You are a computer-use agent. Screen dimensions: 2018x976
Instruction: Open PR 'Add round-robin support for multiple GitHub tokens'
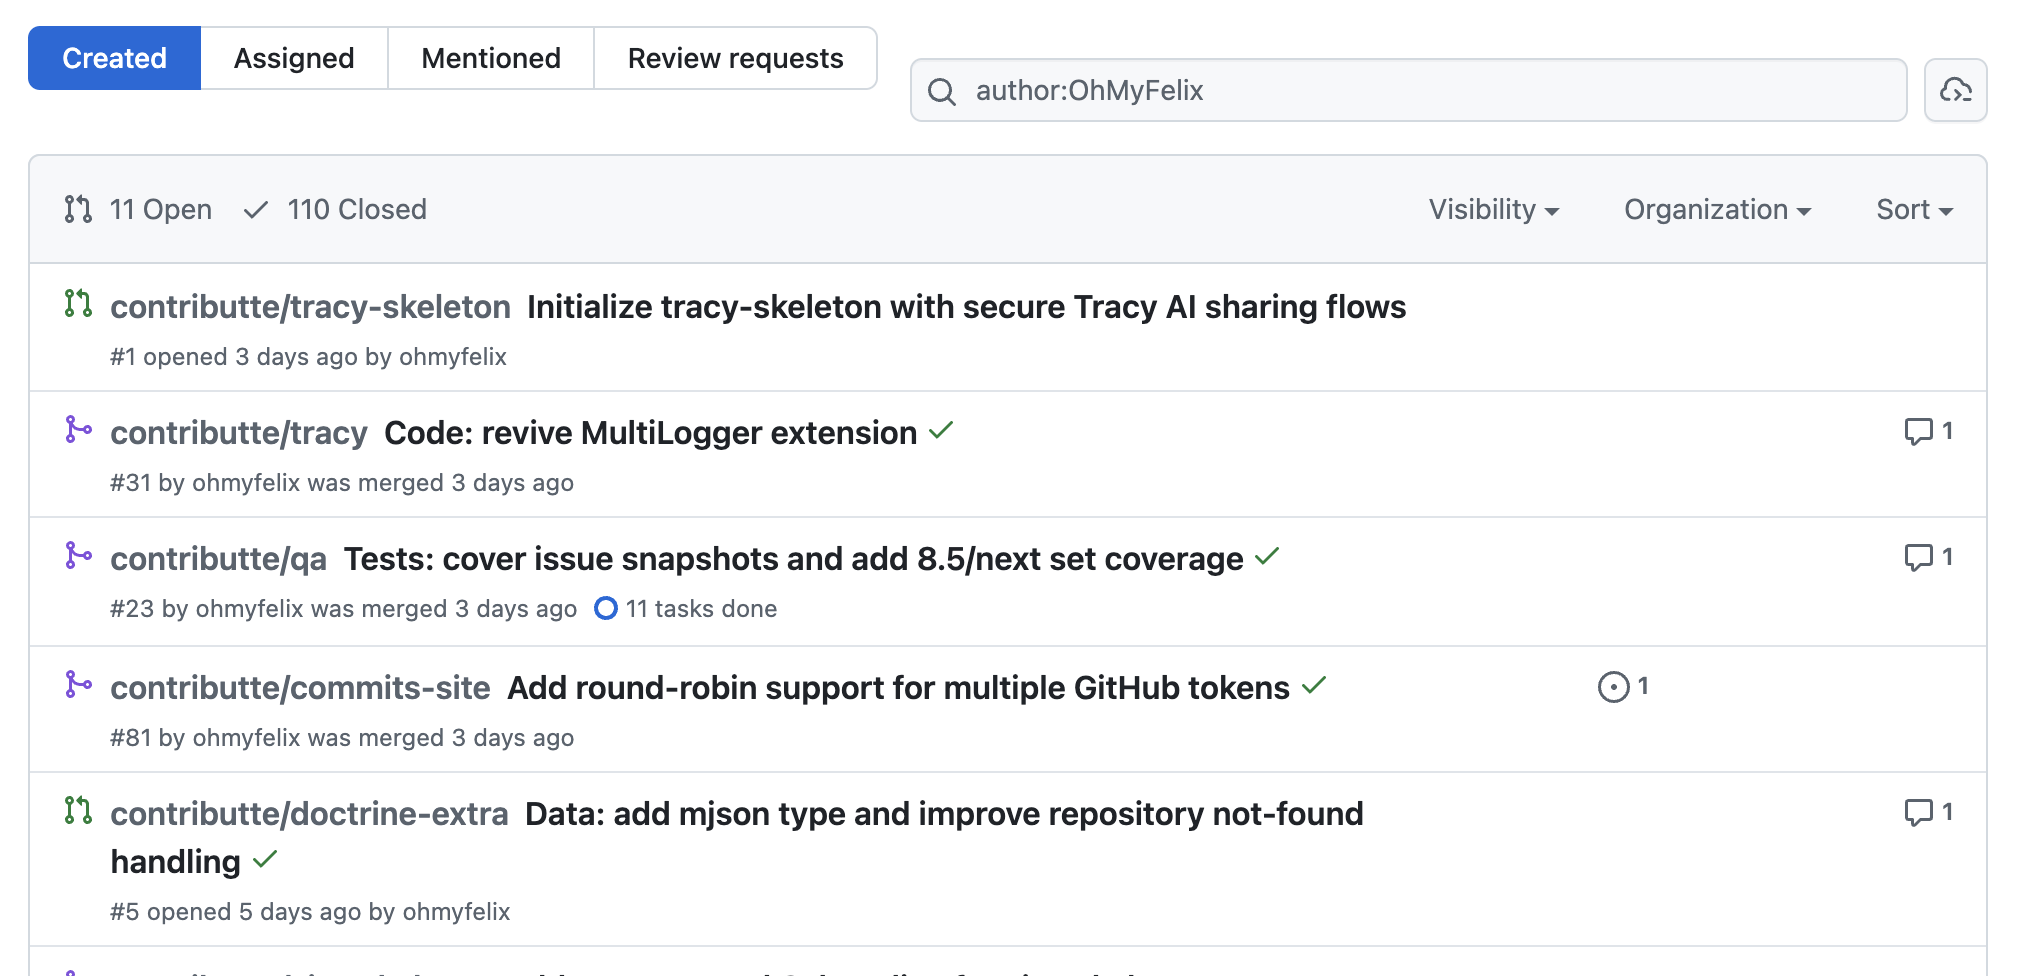[x=898, y=687]
